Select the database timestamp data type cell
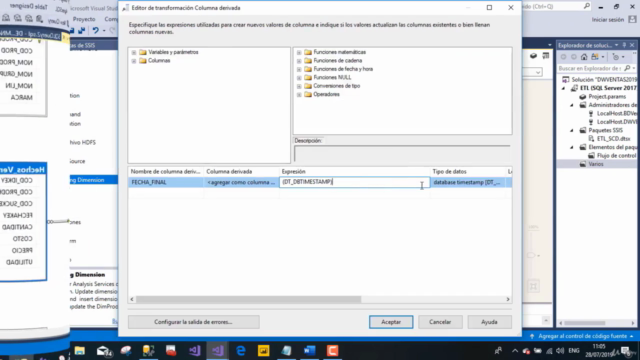The height and width of the screenshot is (360, 640). coord(467,182)
